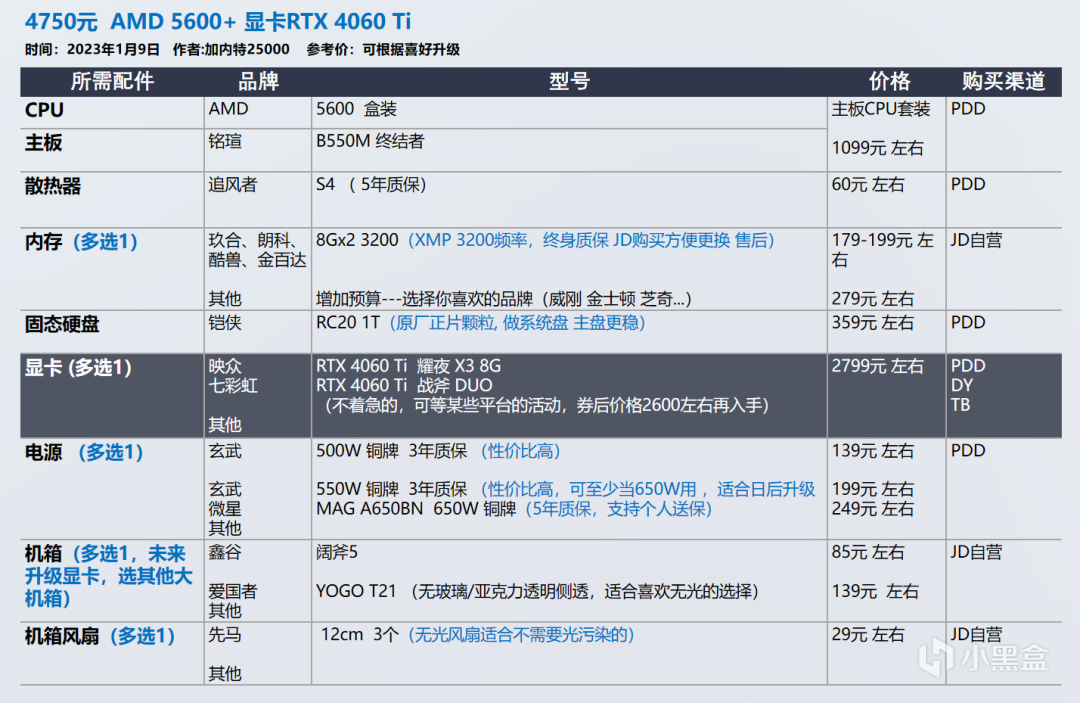Image resolution: width=1080 pixels, height=703 pixels.
Task: Select the column header '型号'
Action: [569, 81]
